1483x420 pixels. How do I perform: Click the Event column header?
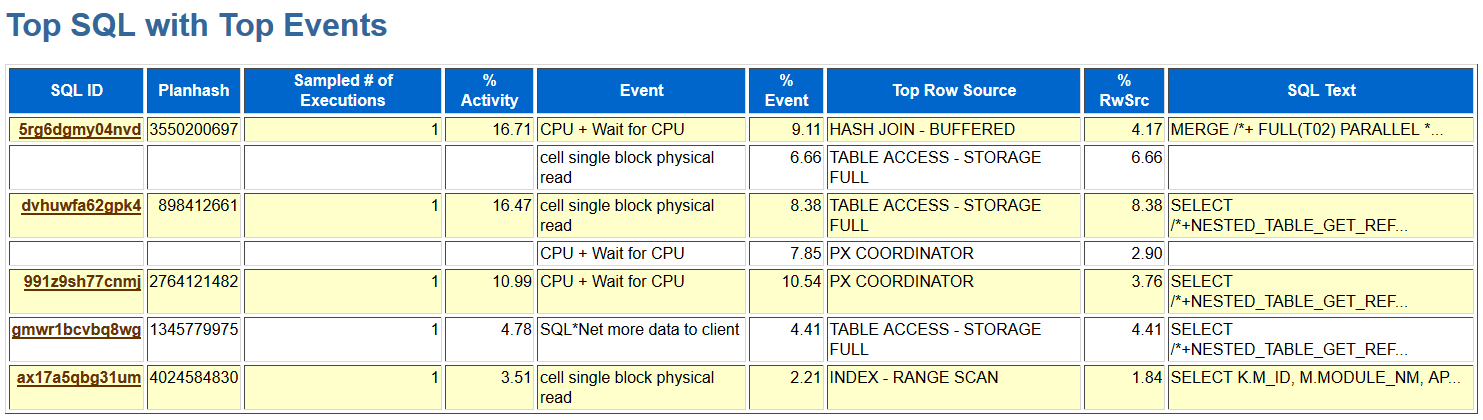click(x=641, y=90)
